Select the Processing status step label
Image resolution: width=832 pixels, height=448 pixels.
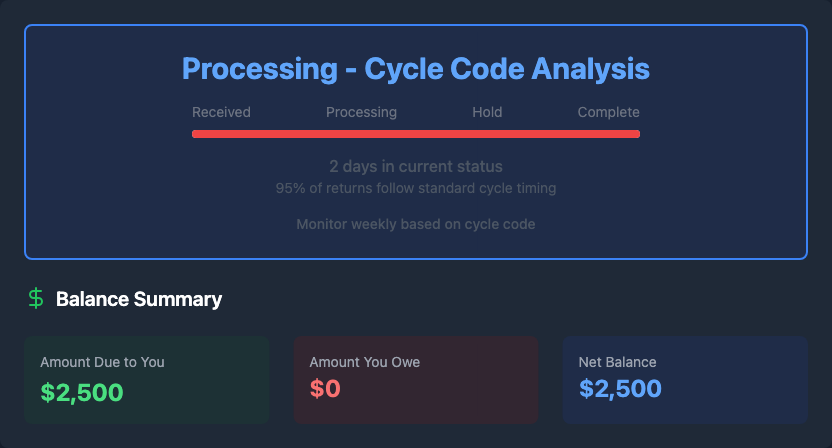point(361,112)
